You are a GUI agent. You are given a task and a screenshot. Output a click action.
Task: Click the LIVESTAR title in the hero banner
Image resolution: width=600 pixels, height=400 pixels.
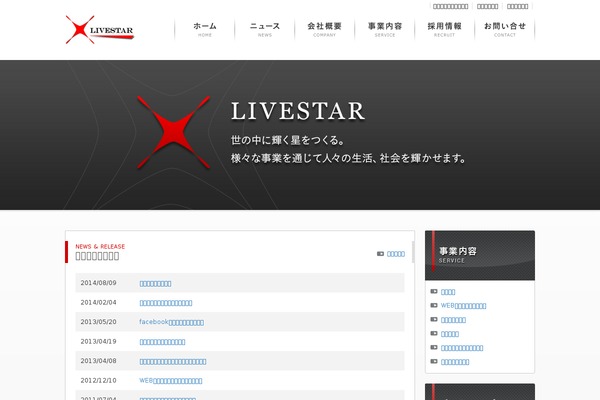pyautogui.click(x=298, y=111)
